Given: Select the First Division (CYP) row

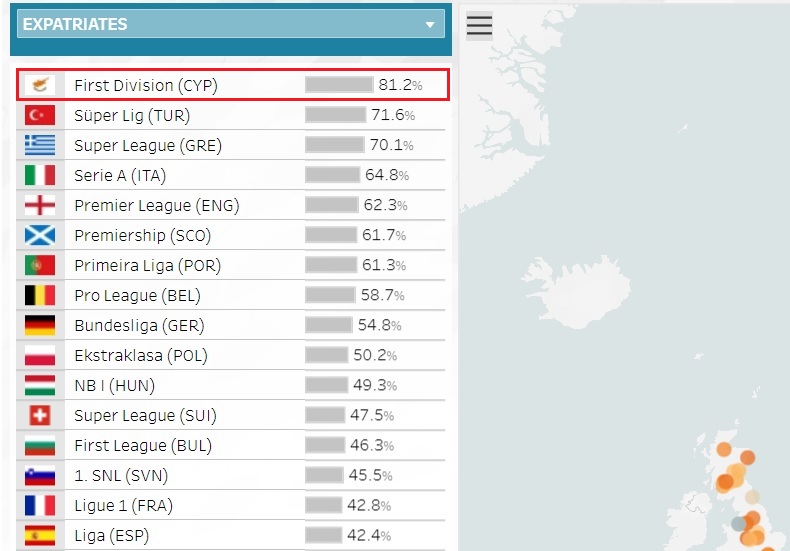Looking at the screenshot, I should pos(232,85).
